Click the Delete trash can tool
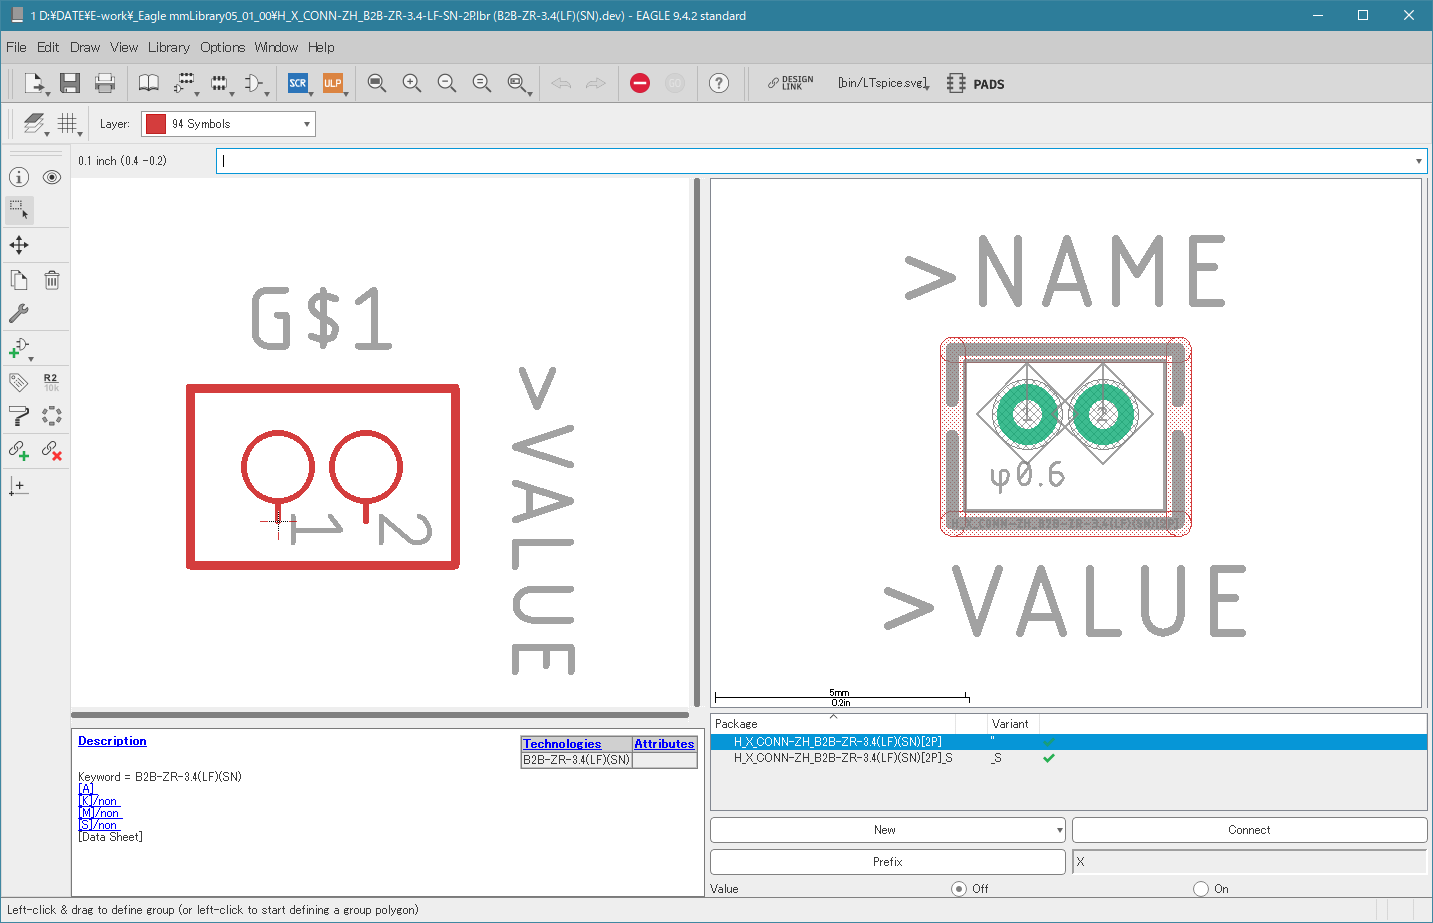 52,280
